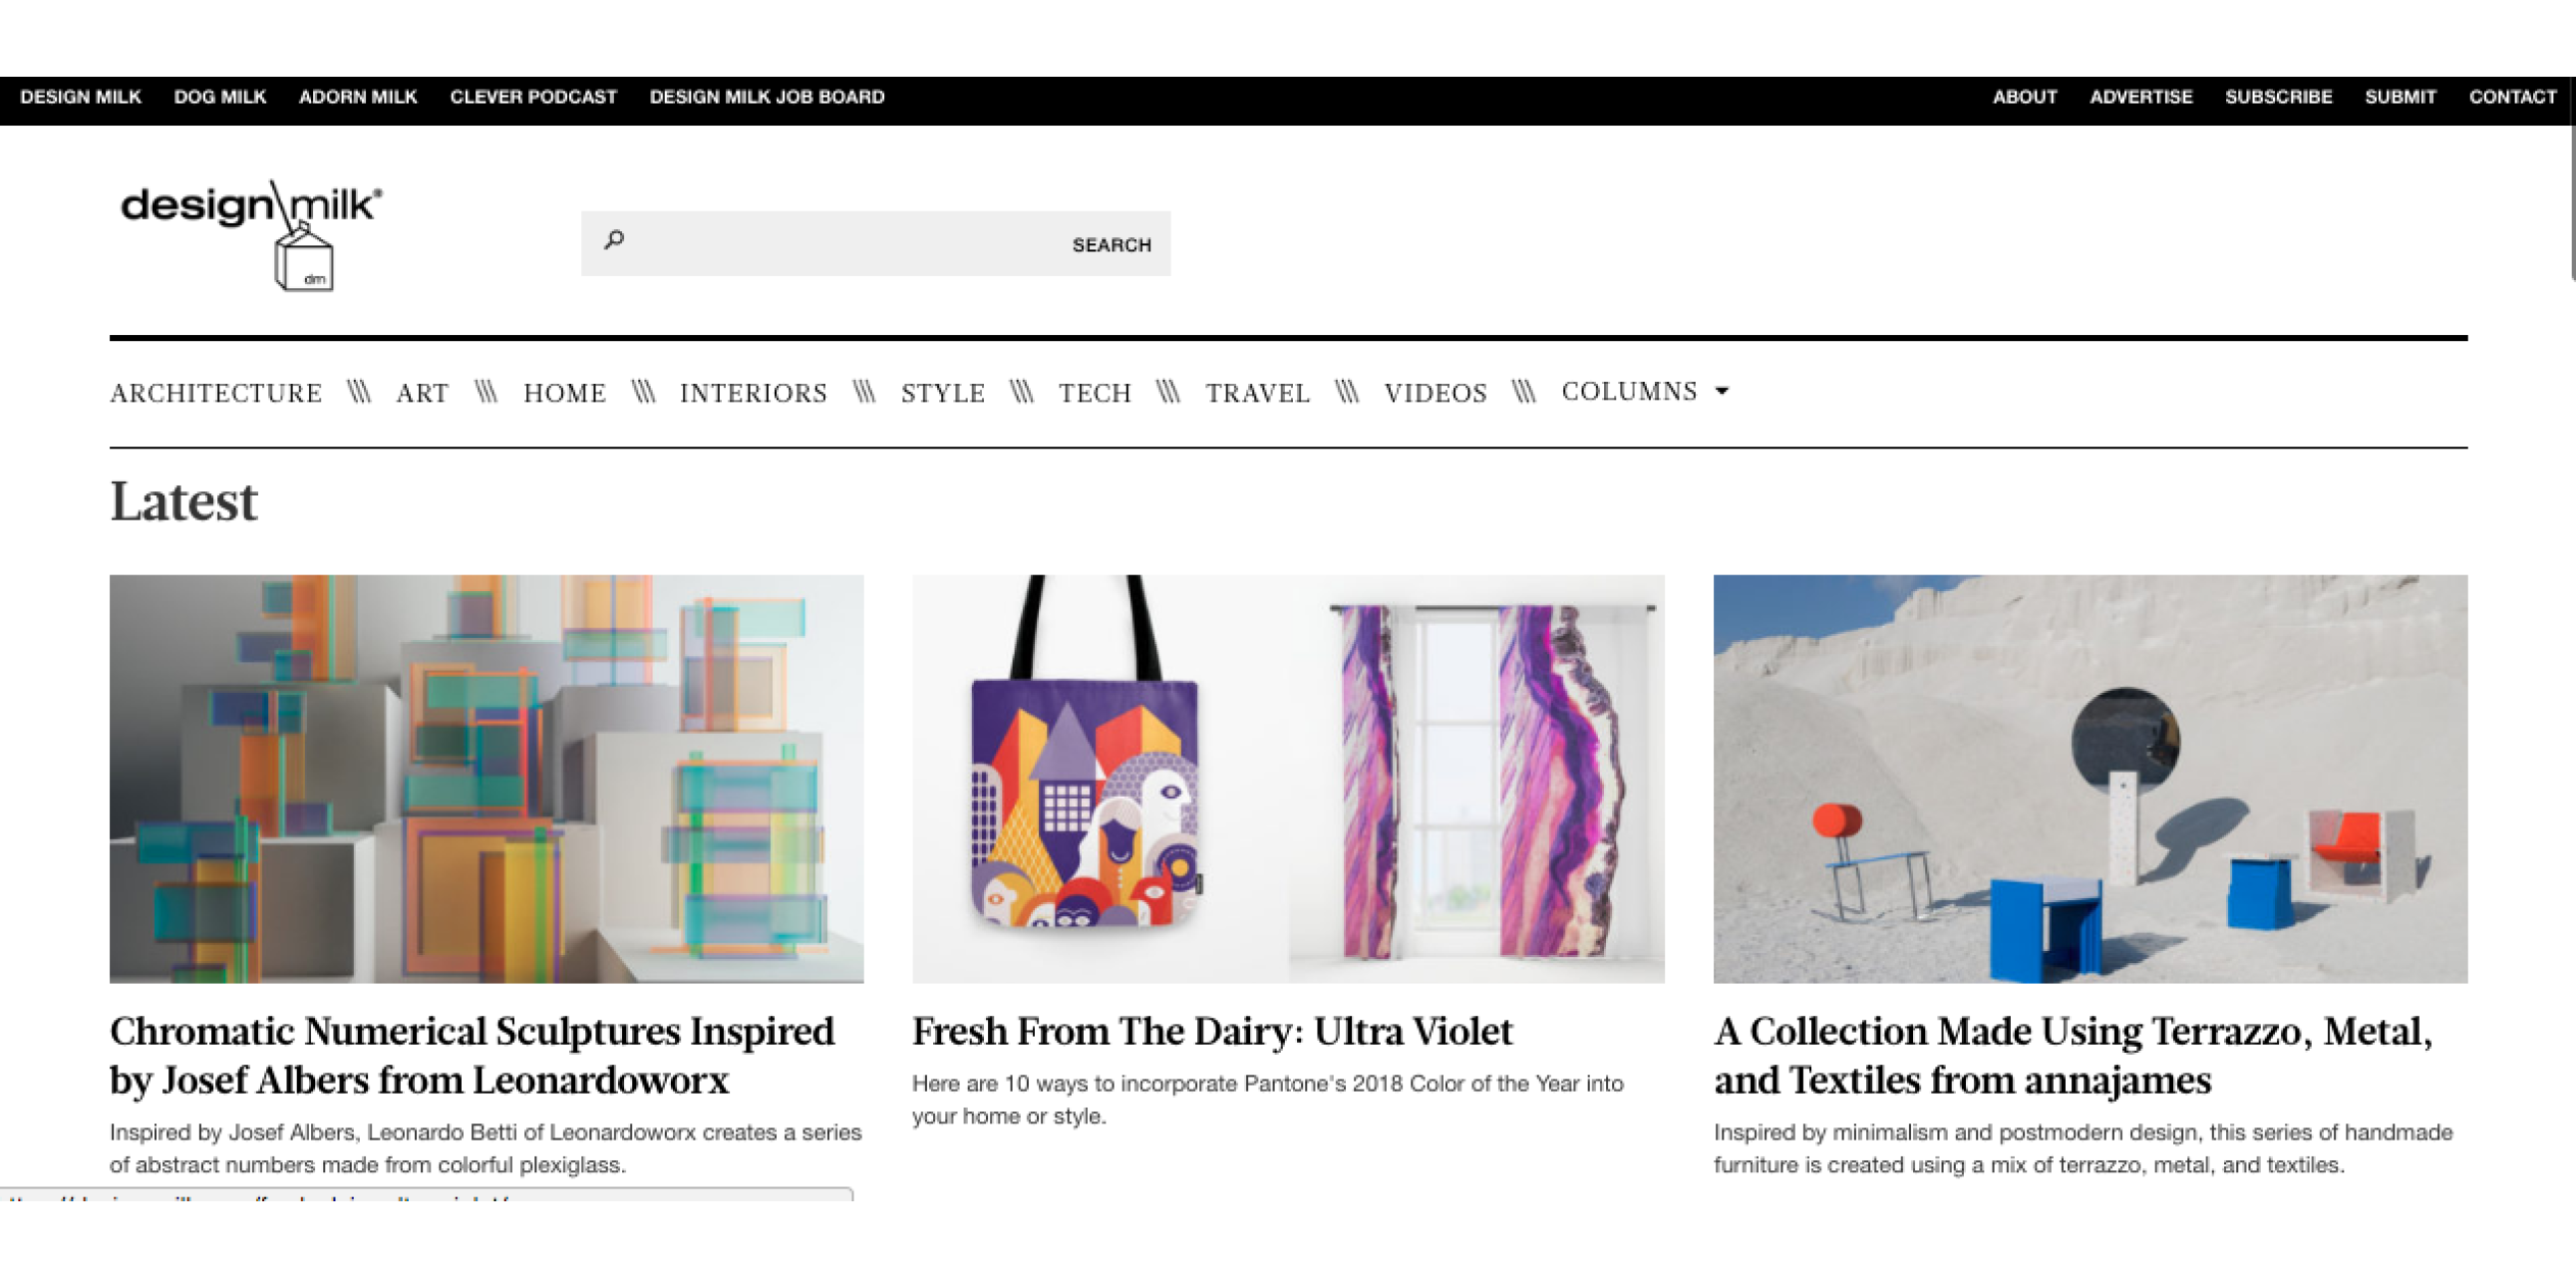Navigate to the Travel section
The width and height of the screenshot is (2576, 1288).
pos(1257,393)
